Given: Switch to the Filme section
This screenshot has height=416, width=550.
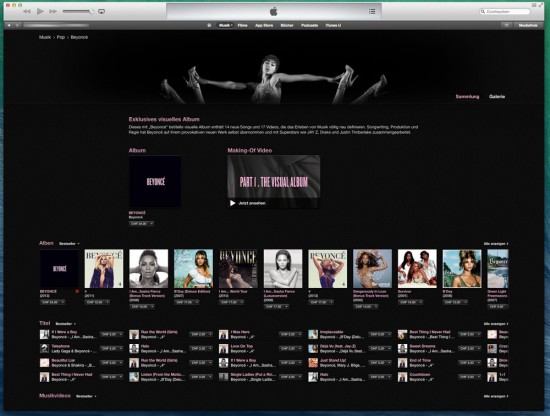Looking at the screenshot, I should [x=242, y=25].
